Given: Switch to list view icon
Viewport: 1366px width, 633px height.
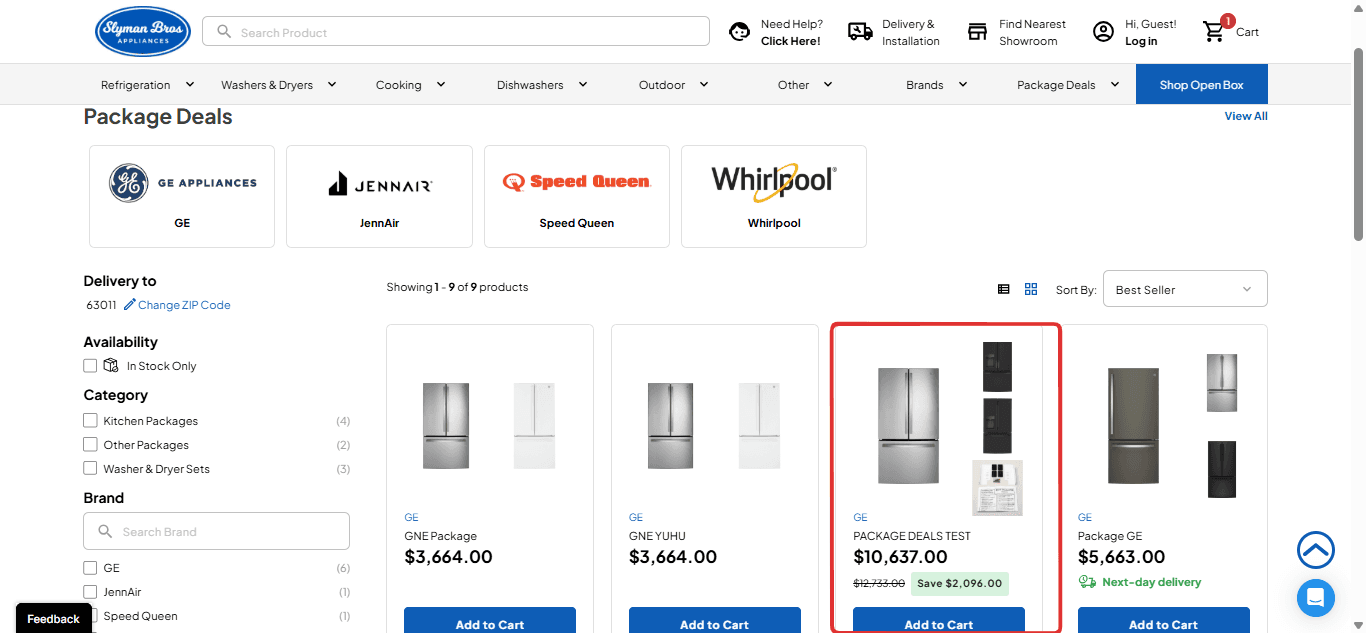Looking at the screenshot, I should [x=1004, y=289].
